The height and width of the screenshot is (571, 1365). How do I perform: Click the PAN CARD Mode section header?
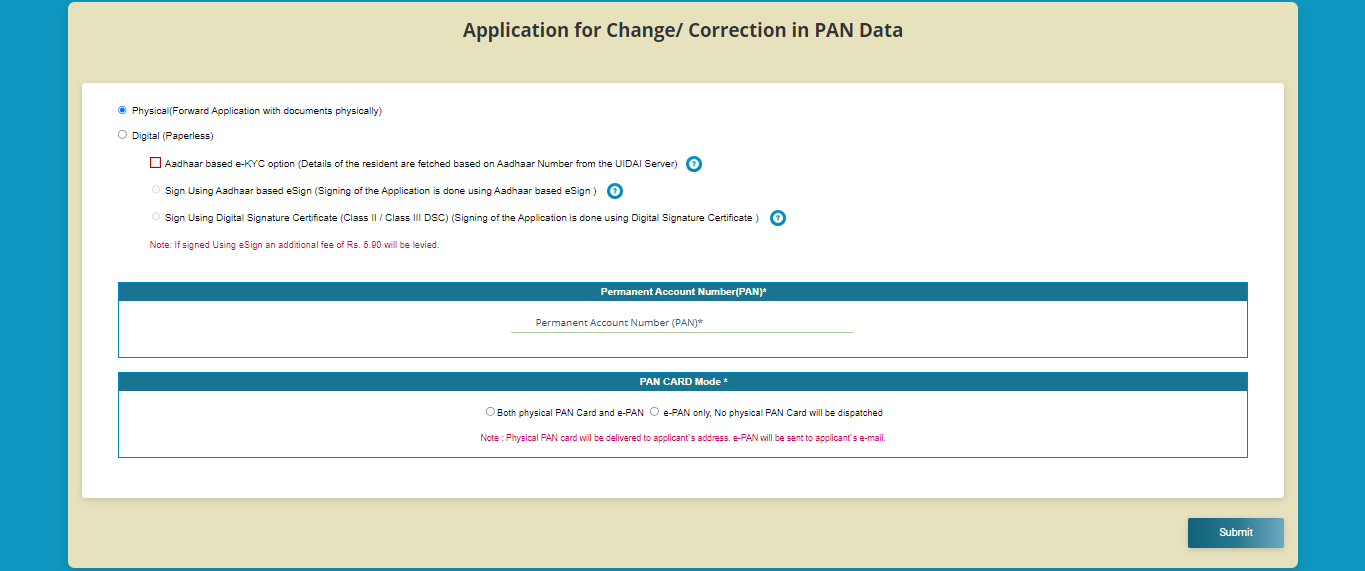tap(683, 382)
